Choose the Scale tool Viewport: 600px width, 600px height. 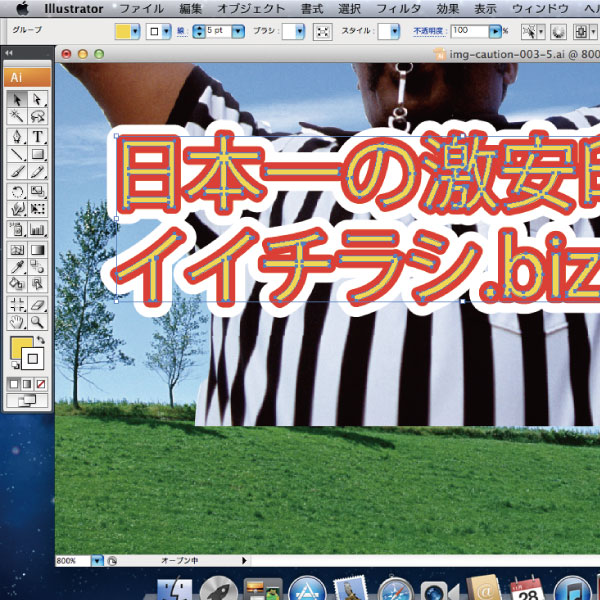tap(37, 191)
